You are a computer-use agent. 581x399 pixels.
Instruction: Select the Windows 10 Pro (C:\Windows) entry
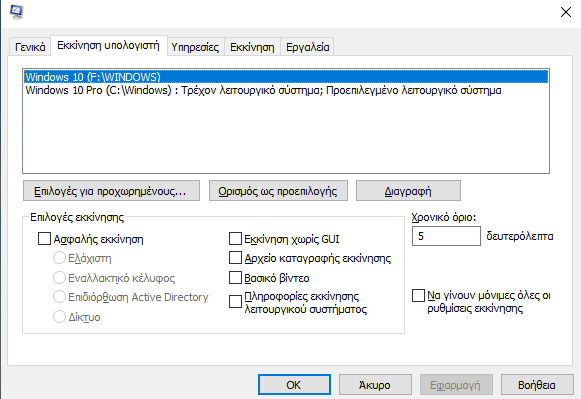click(x=286, y=90)
